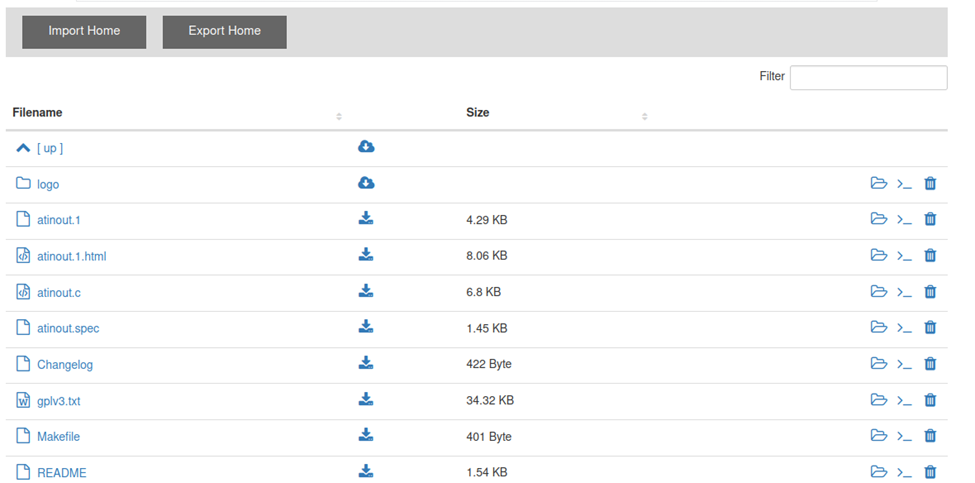This screenshot has width=975, height=483.
Task: Open terminal icon in the logo row
Action: click(904, 183)
